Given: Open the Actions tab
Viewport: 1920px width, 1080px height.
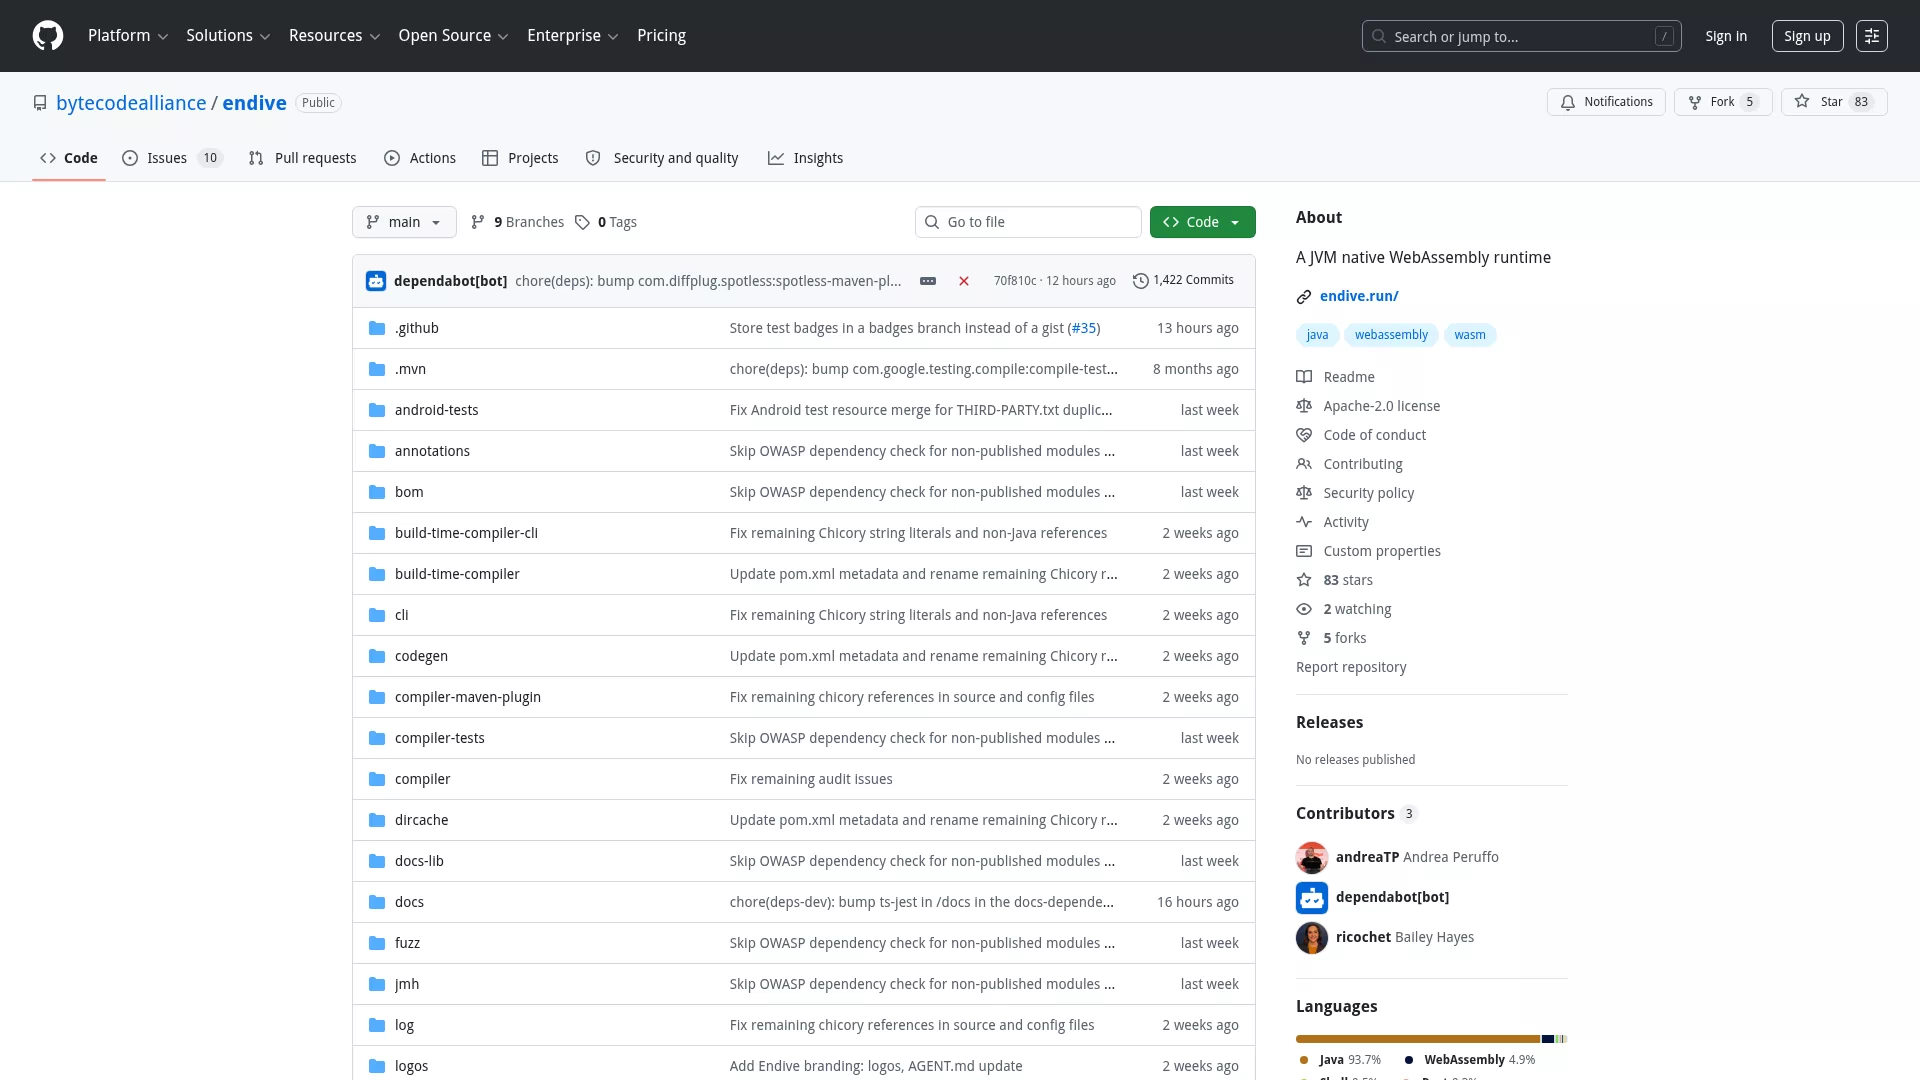Looking at the screenshot, I should [x=420, y=158].
